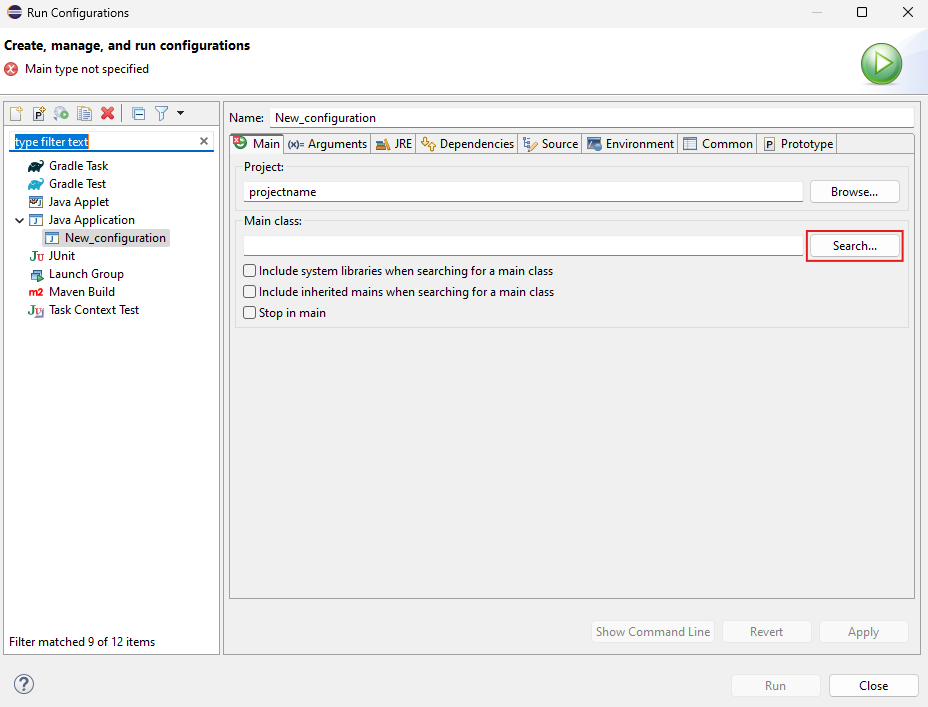Click the New launch configuration icon
The width and height of the screenshot is (928, 707).
(x=16, y=114)
